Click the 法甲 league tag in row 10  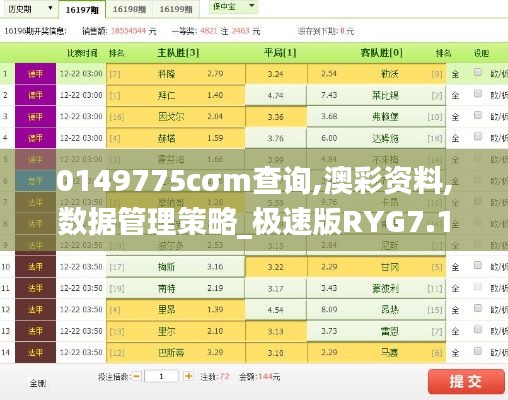click(x=35, y=267)
